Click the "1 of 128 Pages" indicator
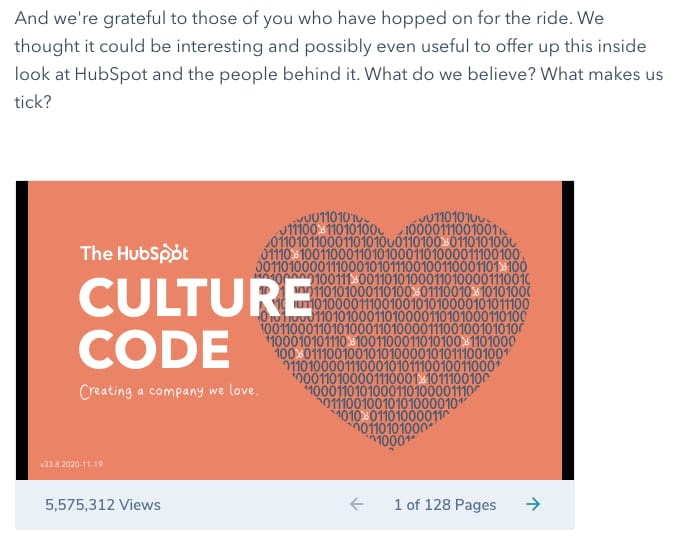677x542 pixels. (x=445, y=504)
